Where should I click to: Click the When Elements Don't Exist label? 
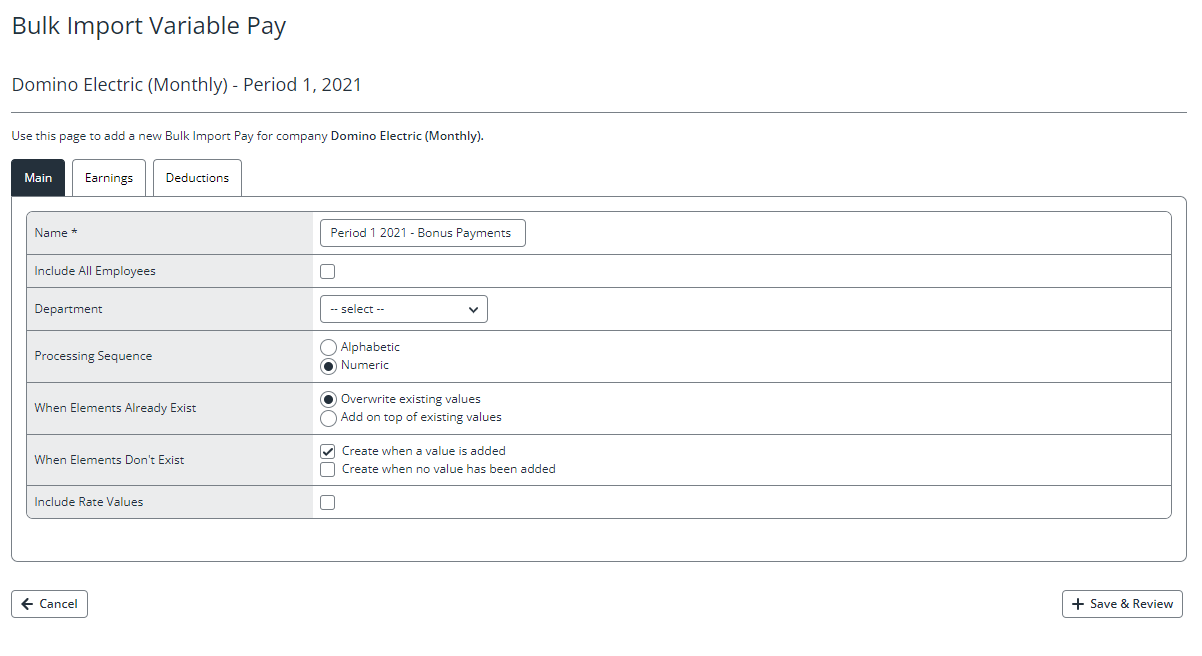tap(109, 460)
